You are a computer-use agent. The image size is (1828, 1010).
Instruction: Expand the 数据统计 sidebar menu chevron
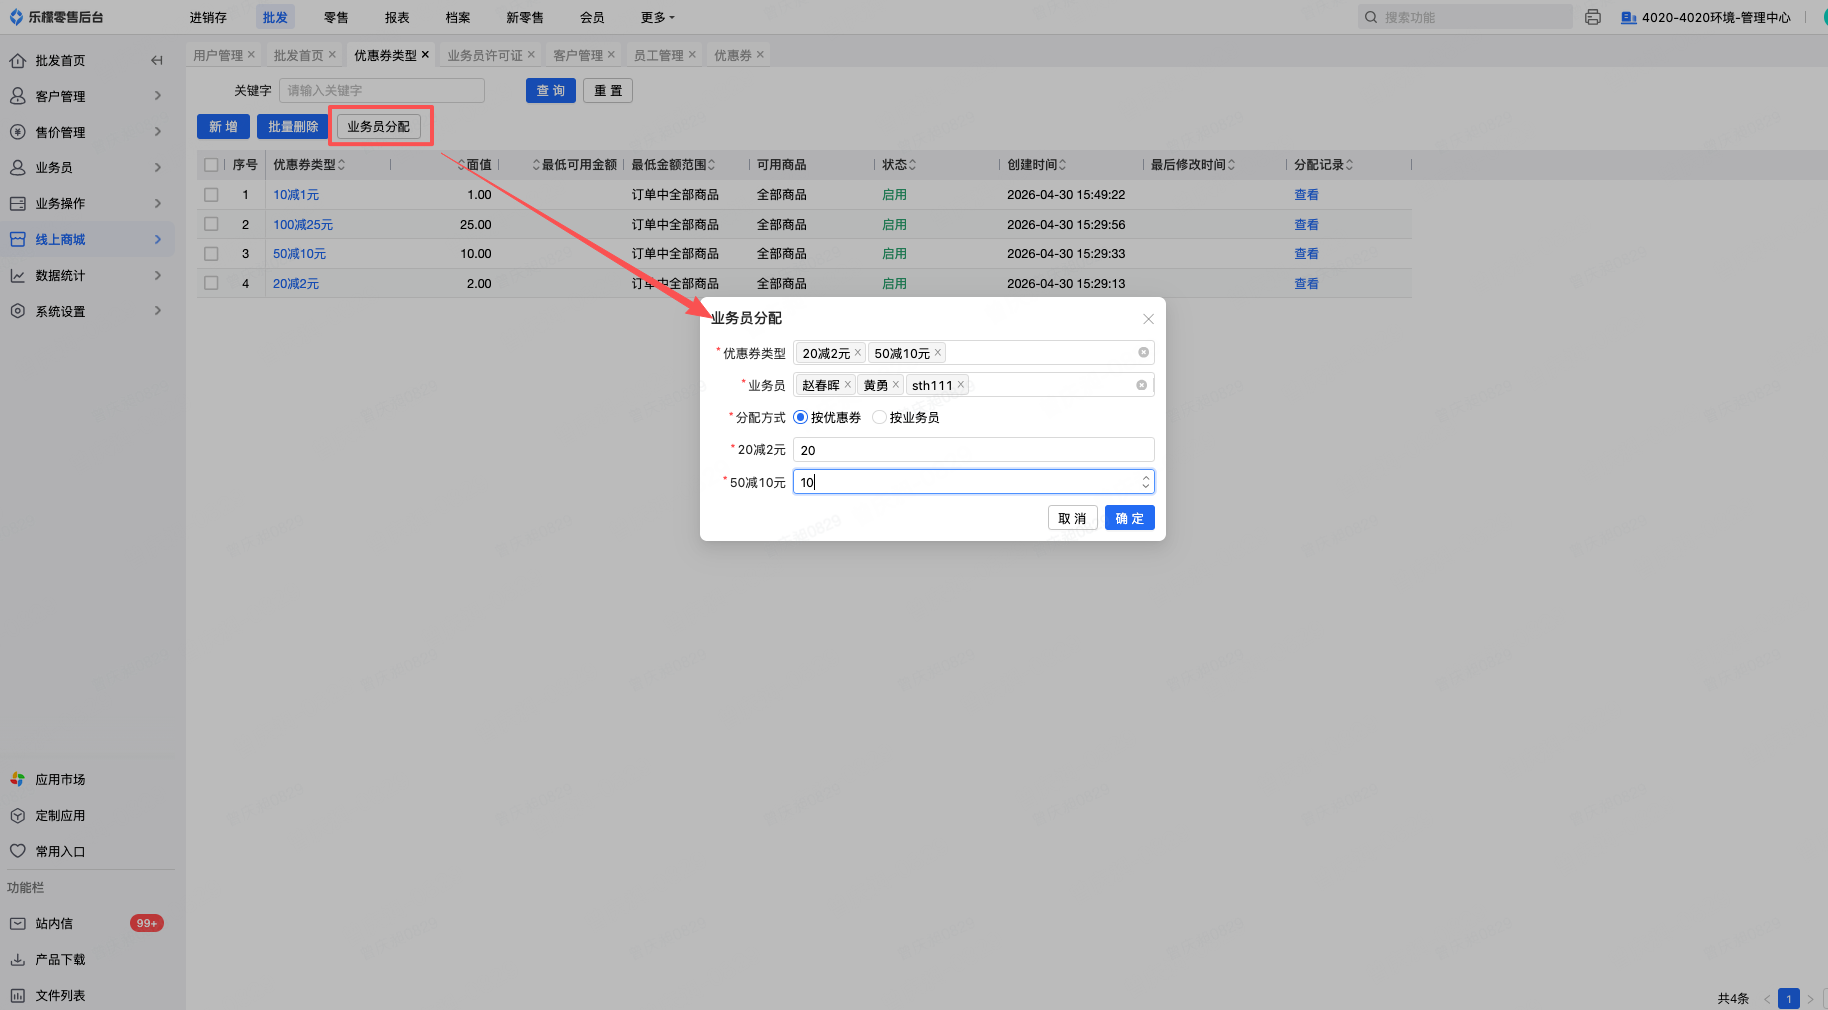pyautogui.click(x=158, y=276)
